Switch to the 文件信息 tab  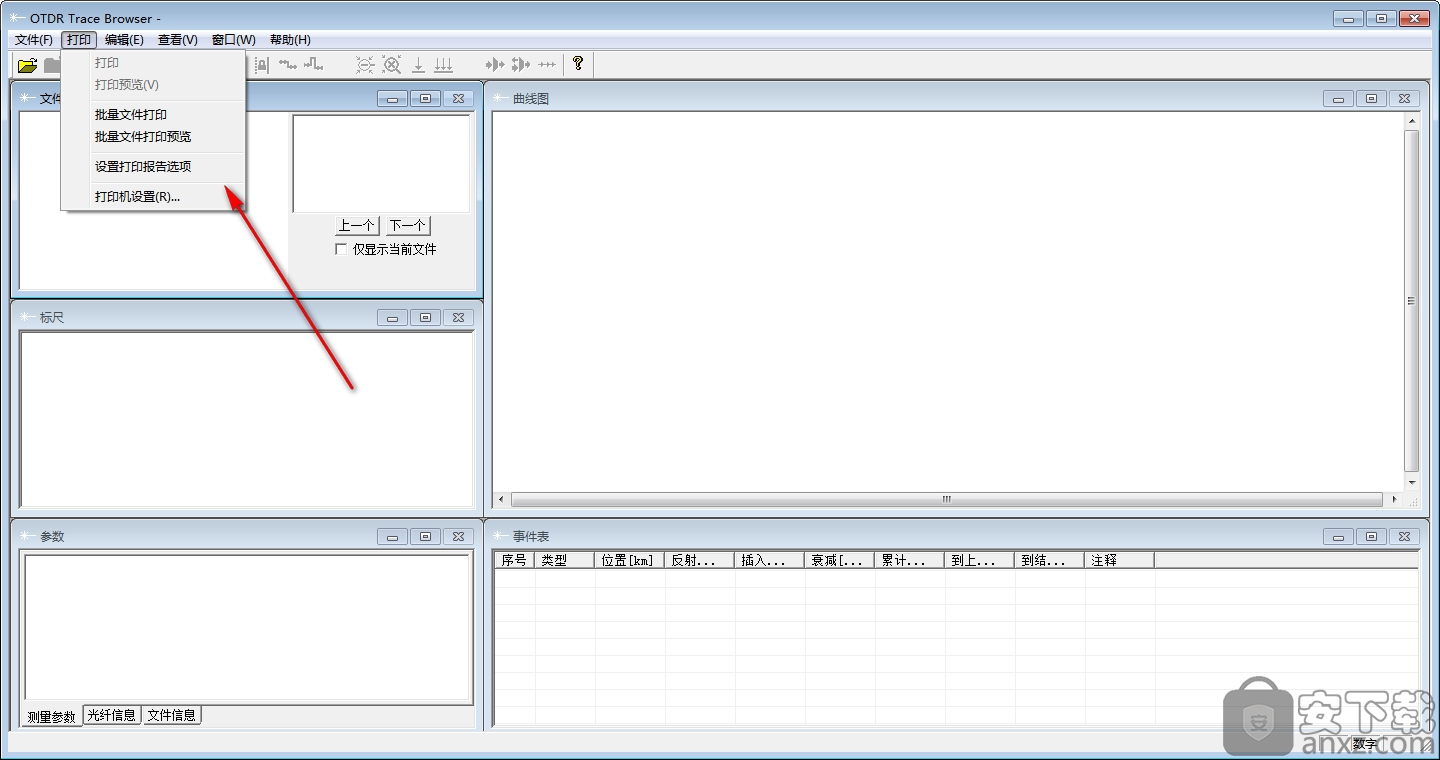pos(172,715)
